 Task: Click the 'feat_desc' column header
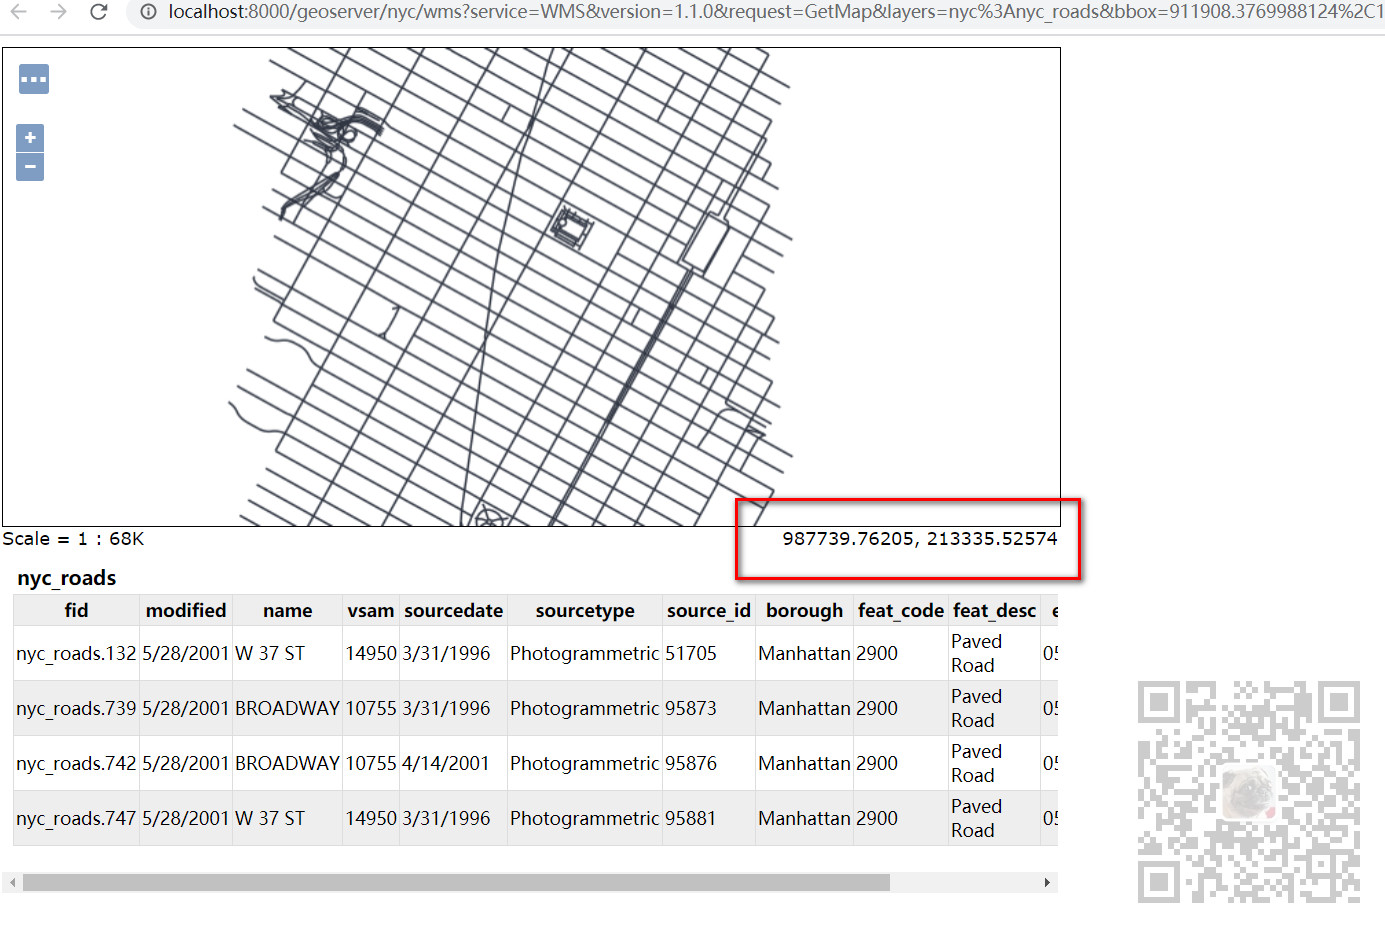(x=995, y=611)
